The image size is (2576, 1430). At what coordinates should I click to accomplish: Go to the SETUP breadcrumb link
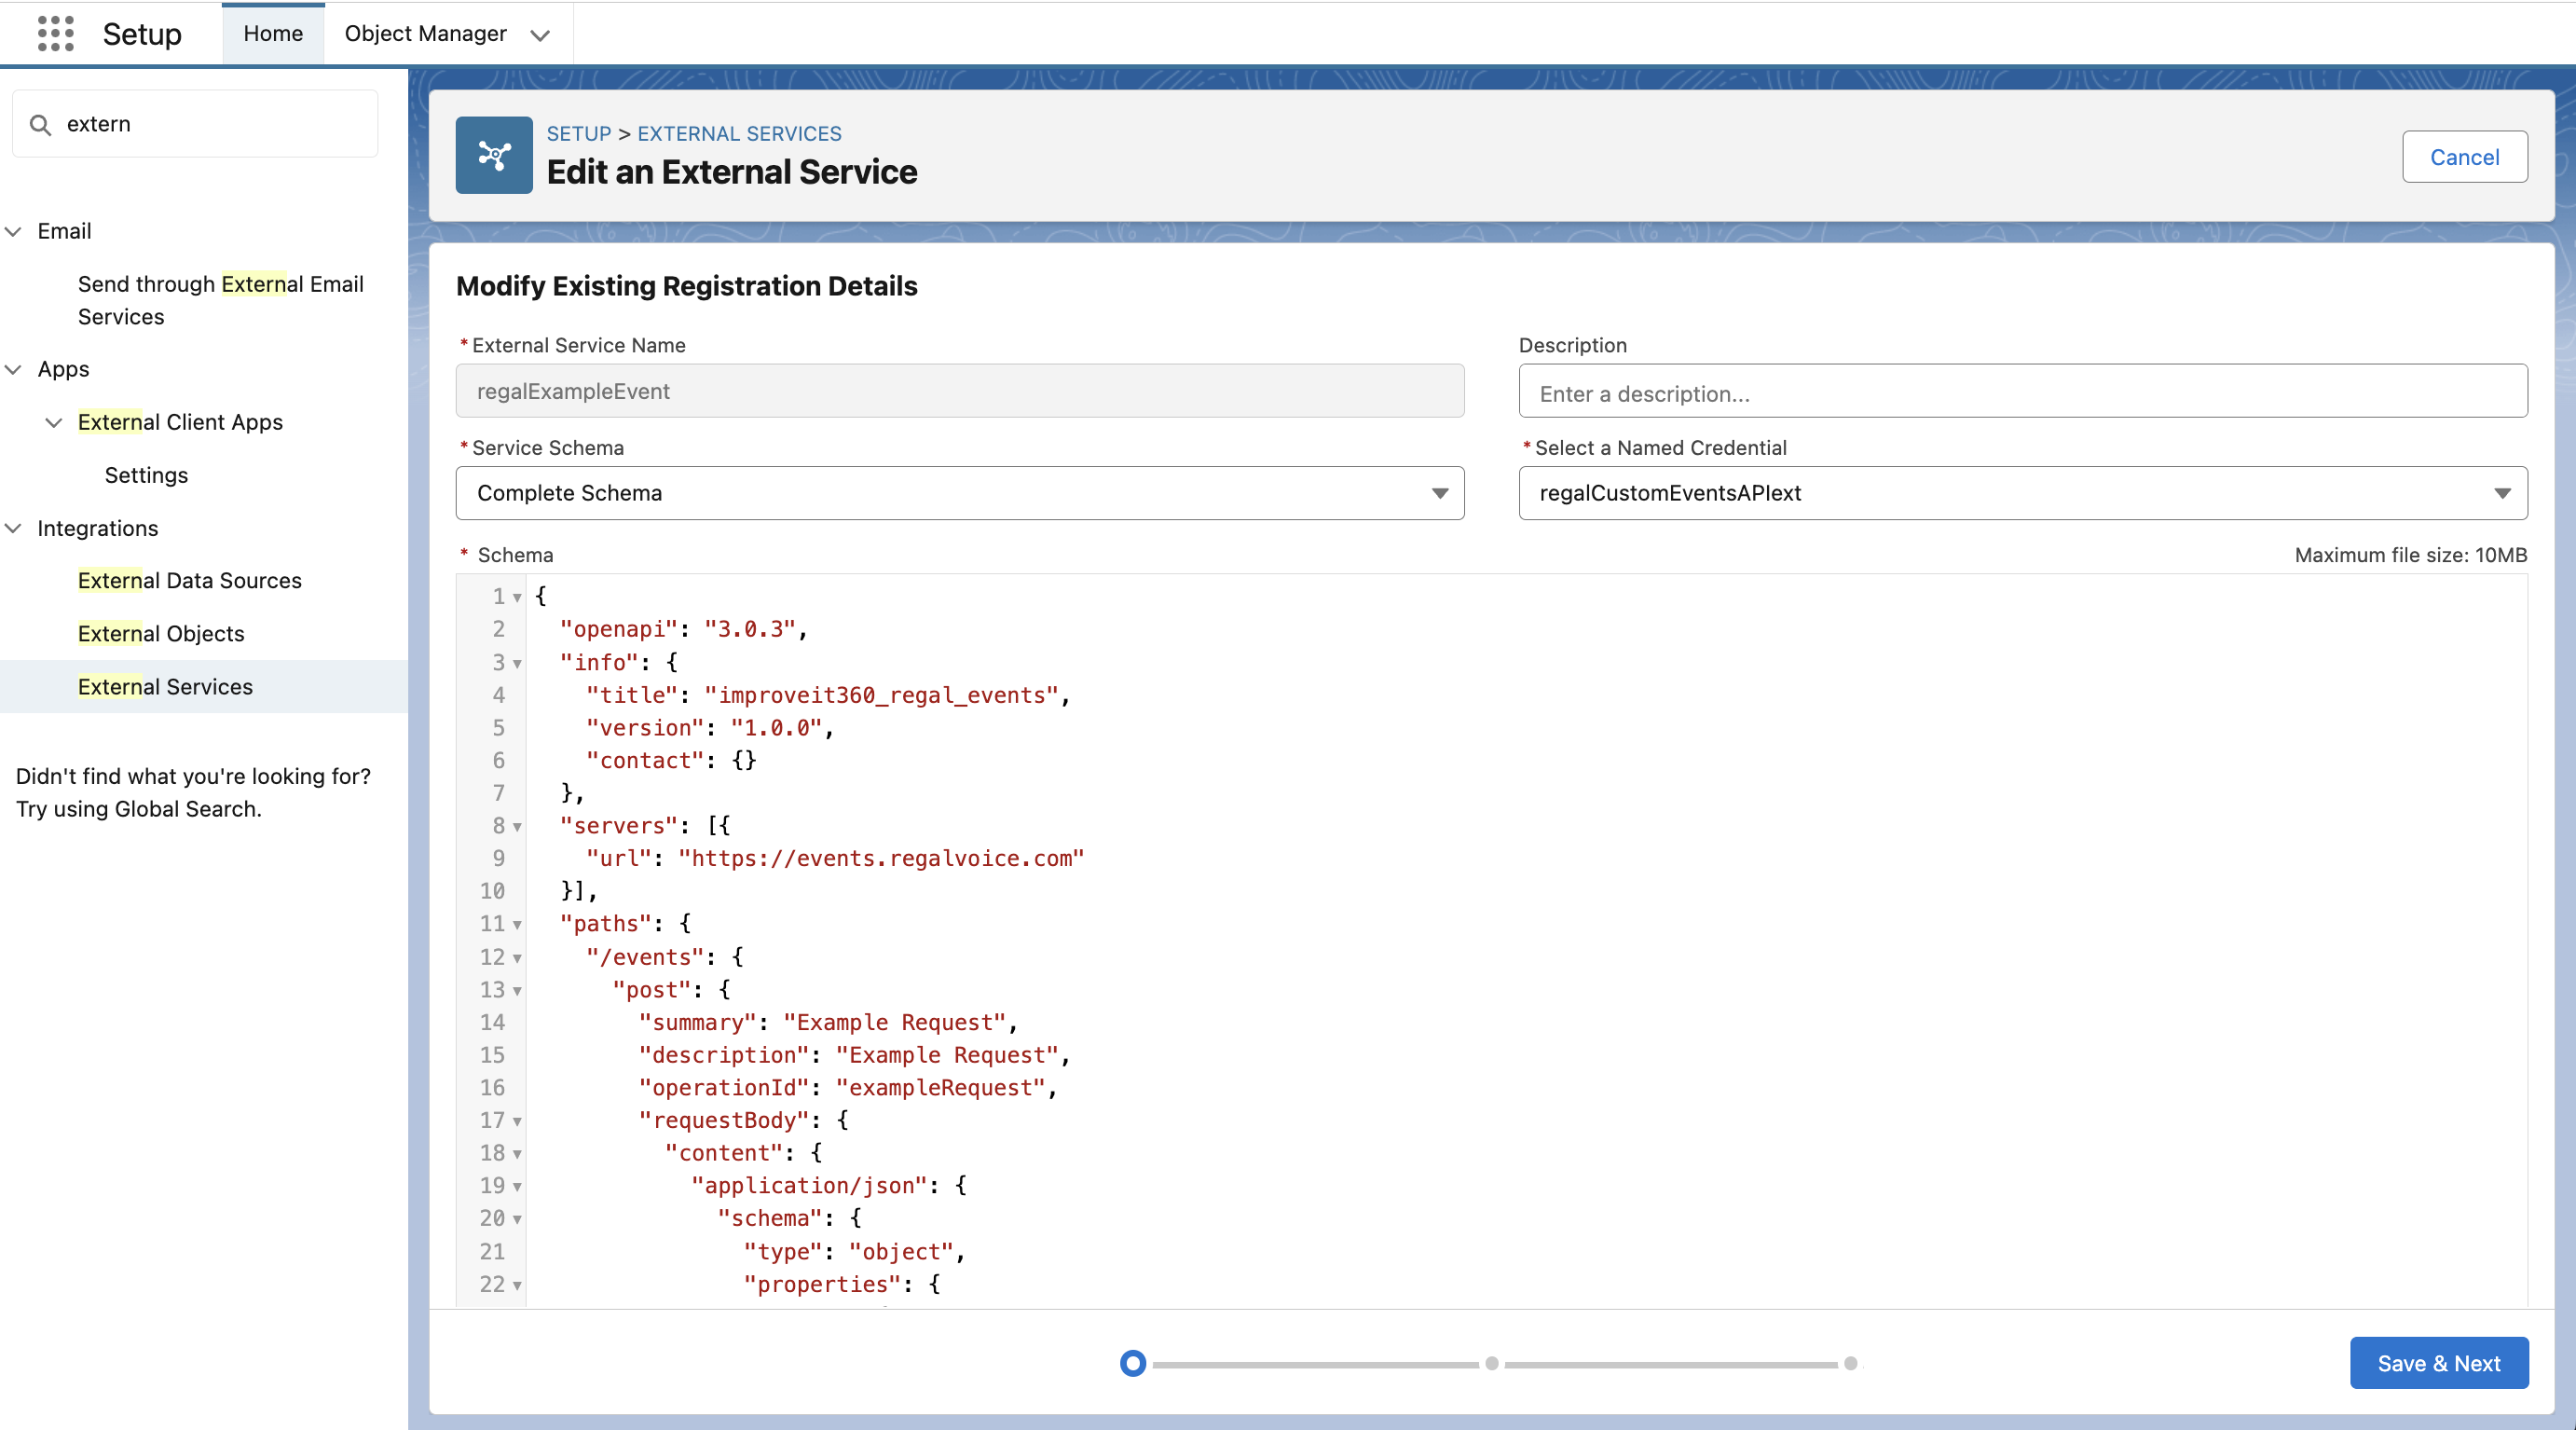tap(578, 133)
